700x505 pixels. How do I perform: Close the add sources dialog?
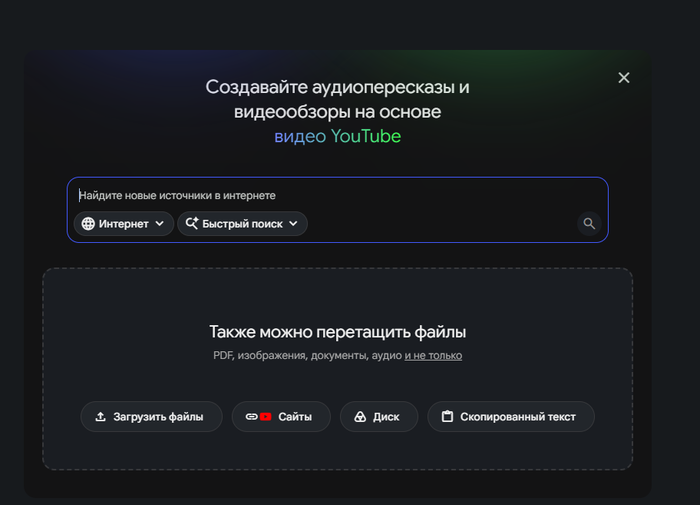click(624, 78)
